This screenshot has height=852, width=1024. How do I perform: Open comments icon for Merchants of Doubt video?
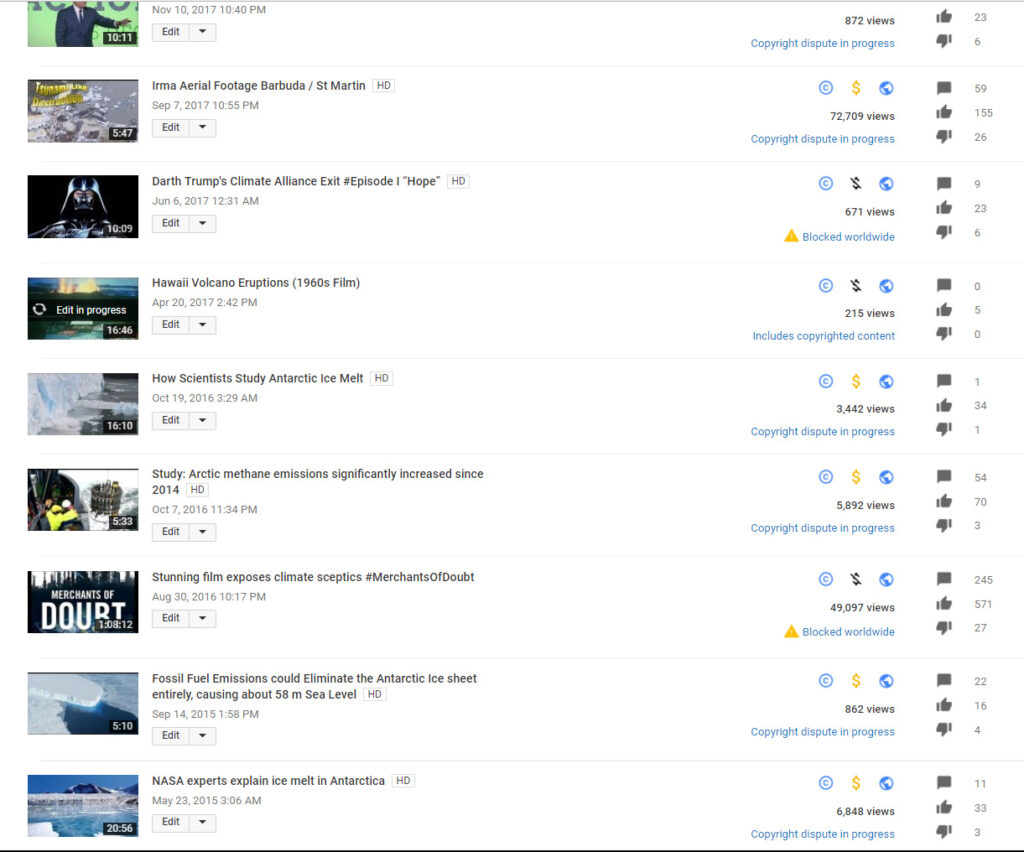click(x=944, y=579)
